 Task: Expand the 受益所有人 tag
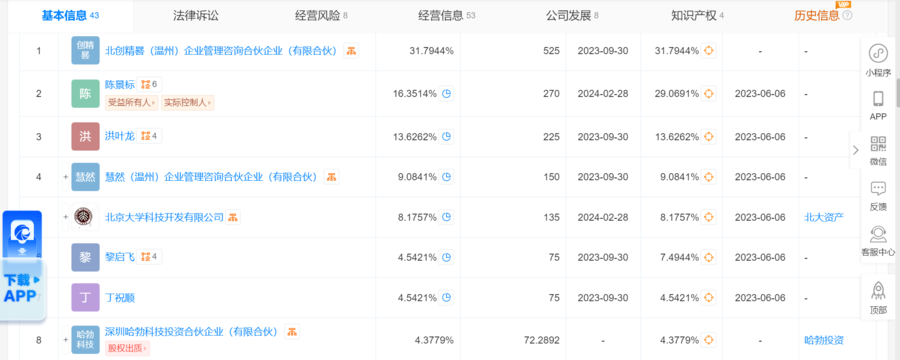point(131,103)
